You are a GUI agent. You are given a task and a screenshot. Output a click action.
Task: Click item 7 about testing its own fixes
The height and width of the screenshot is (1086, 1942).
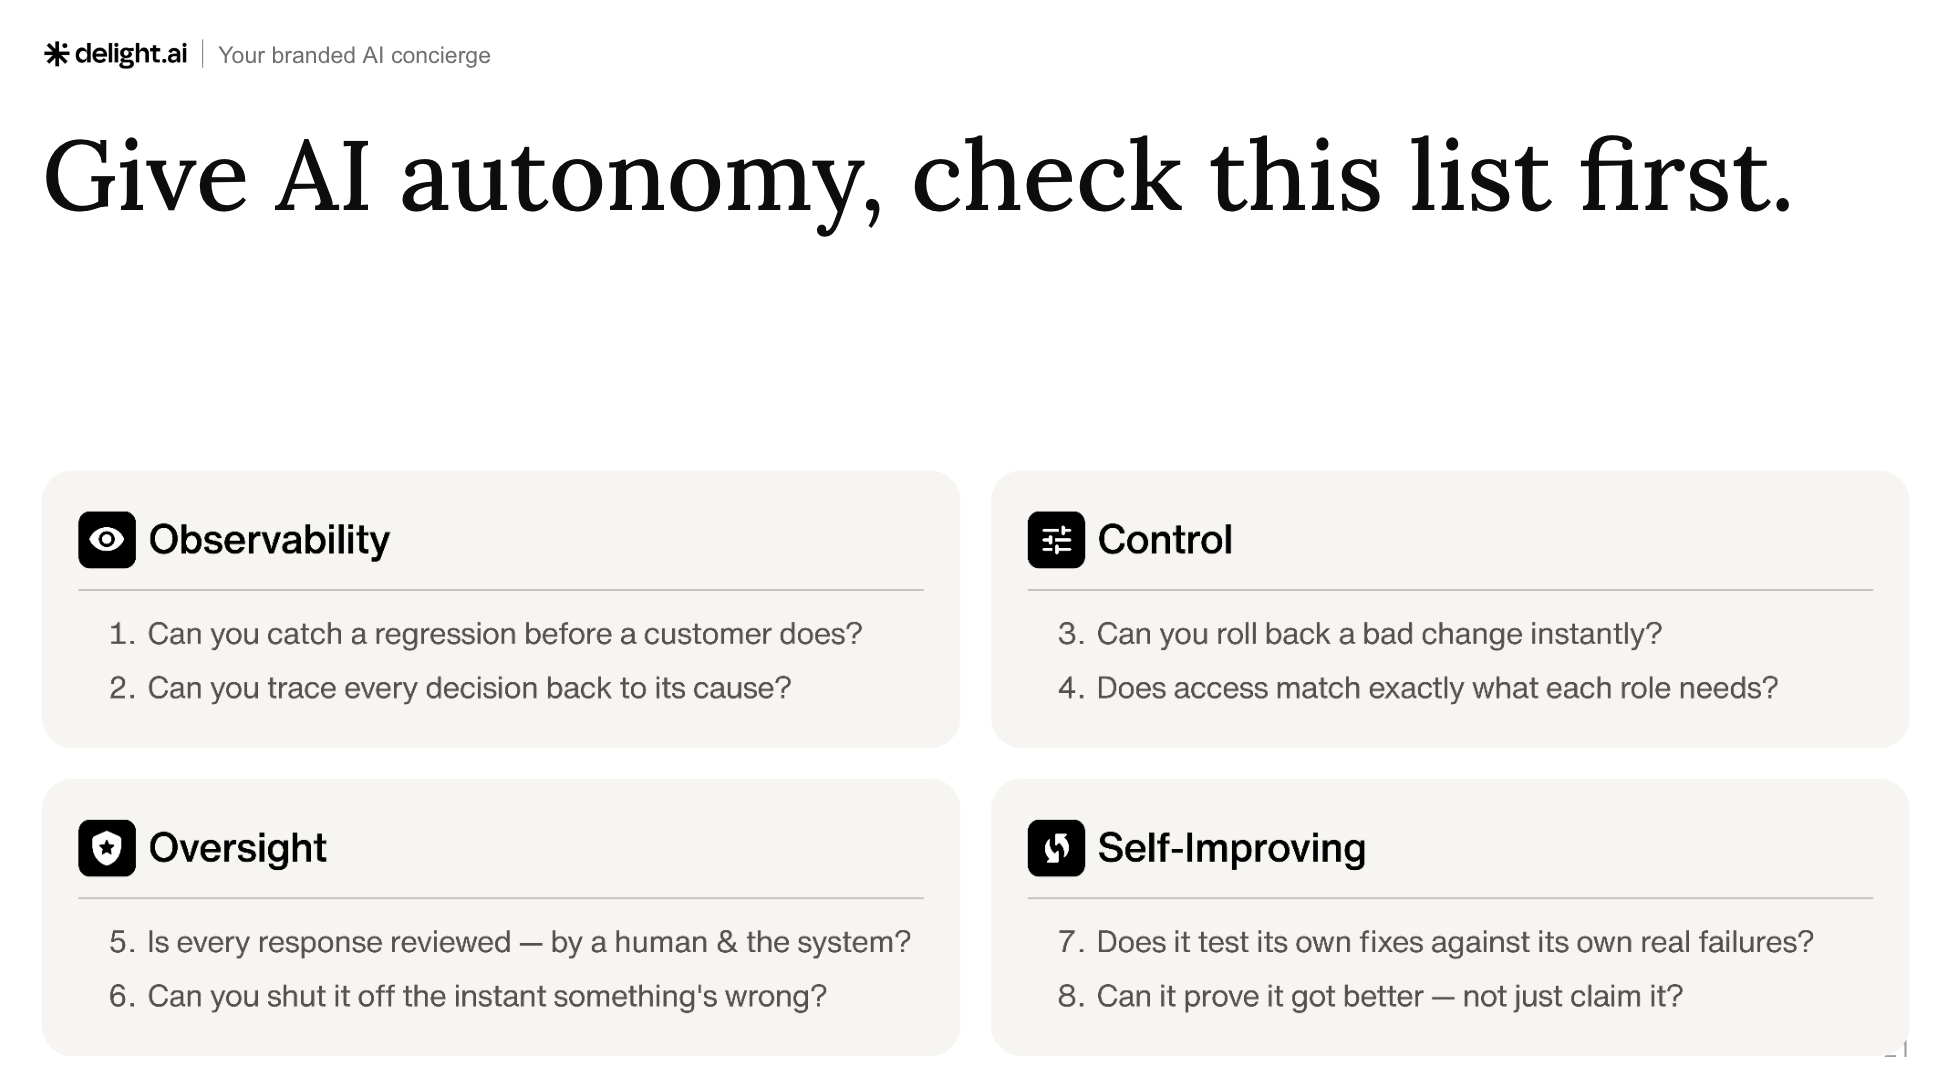coord(1435,942)
